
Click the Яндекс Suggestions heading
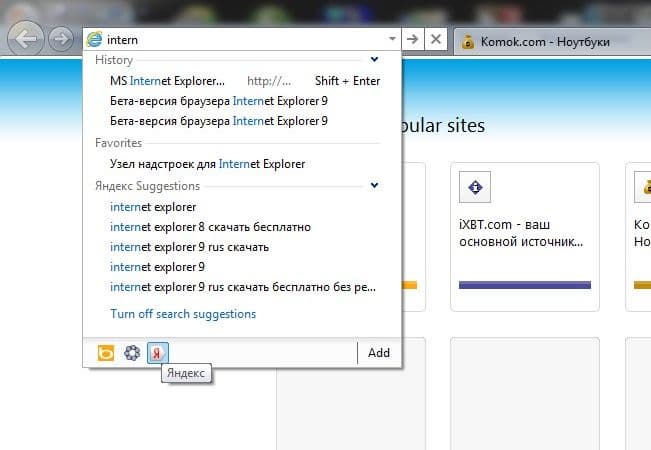coord(147,186)
